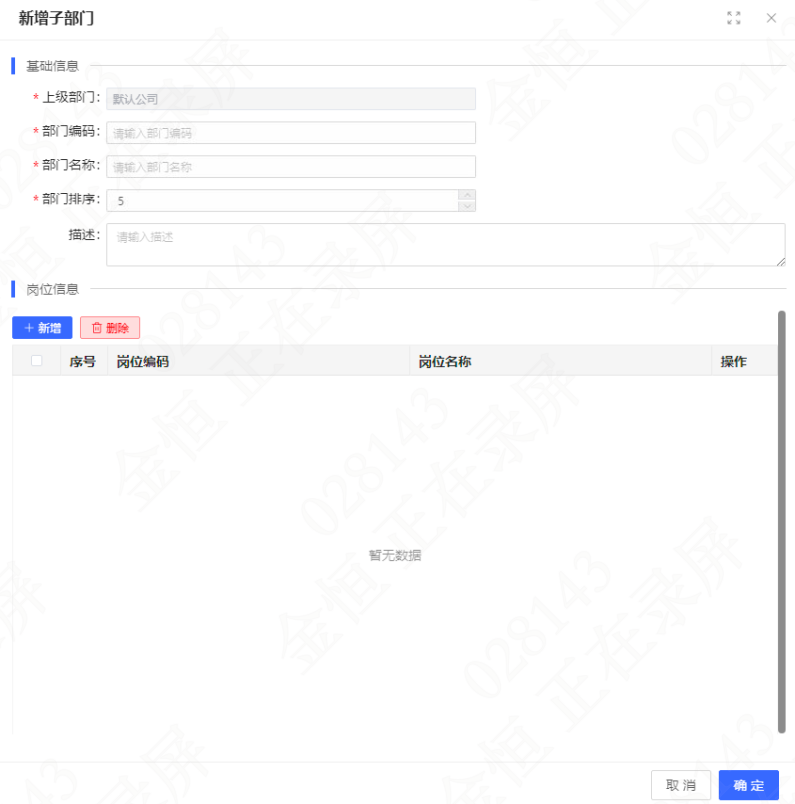The image size is (795, 804).
Task: Decrease 部门排序 with the down arrow
Action: coord(467,206)
